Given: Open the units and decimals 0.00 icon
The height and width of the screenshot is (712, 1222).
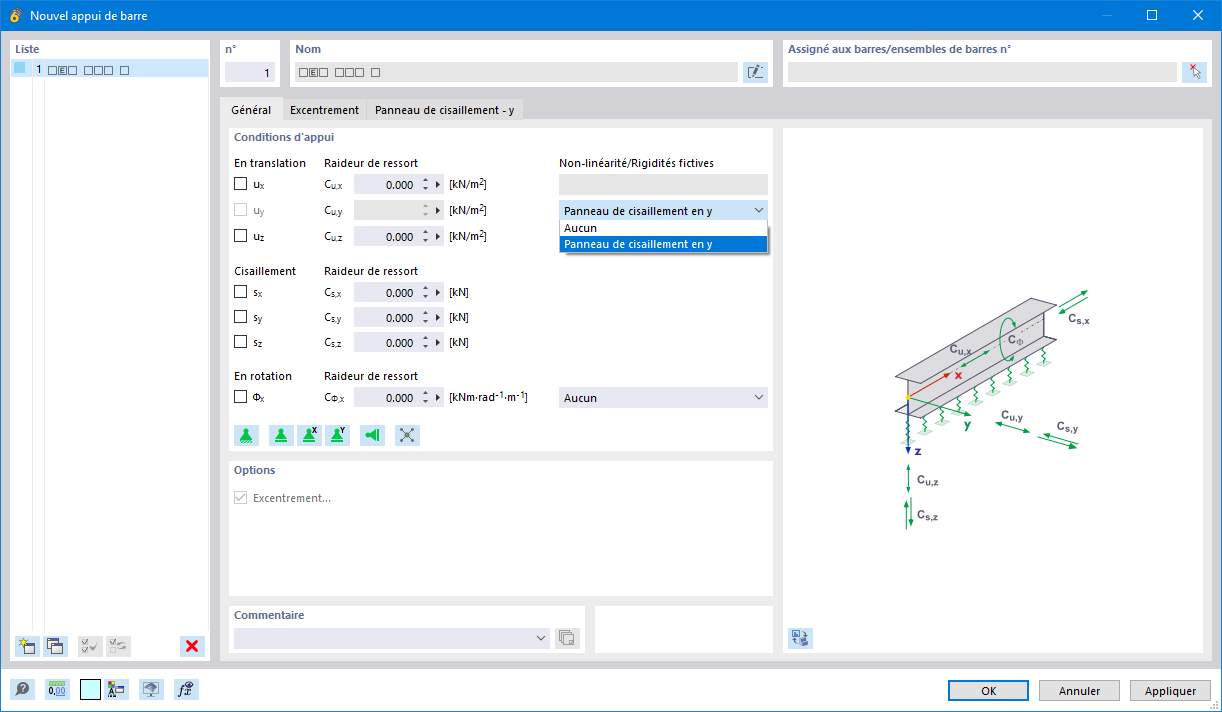Looking at the screenshot, I should coord(57,689).
